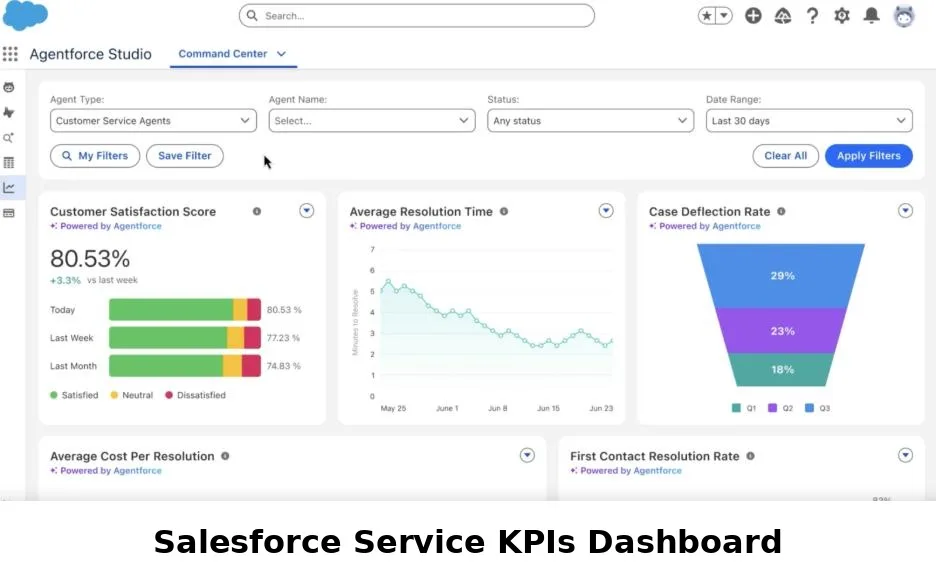Click the user avatar profile icon
Image resolution: width=936 pixels, height=573 pixels.
coord(904,16)
